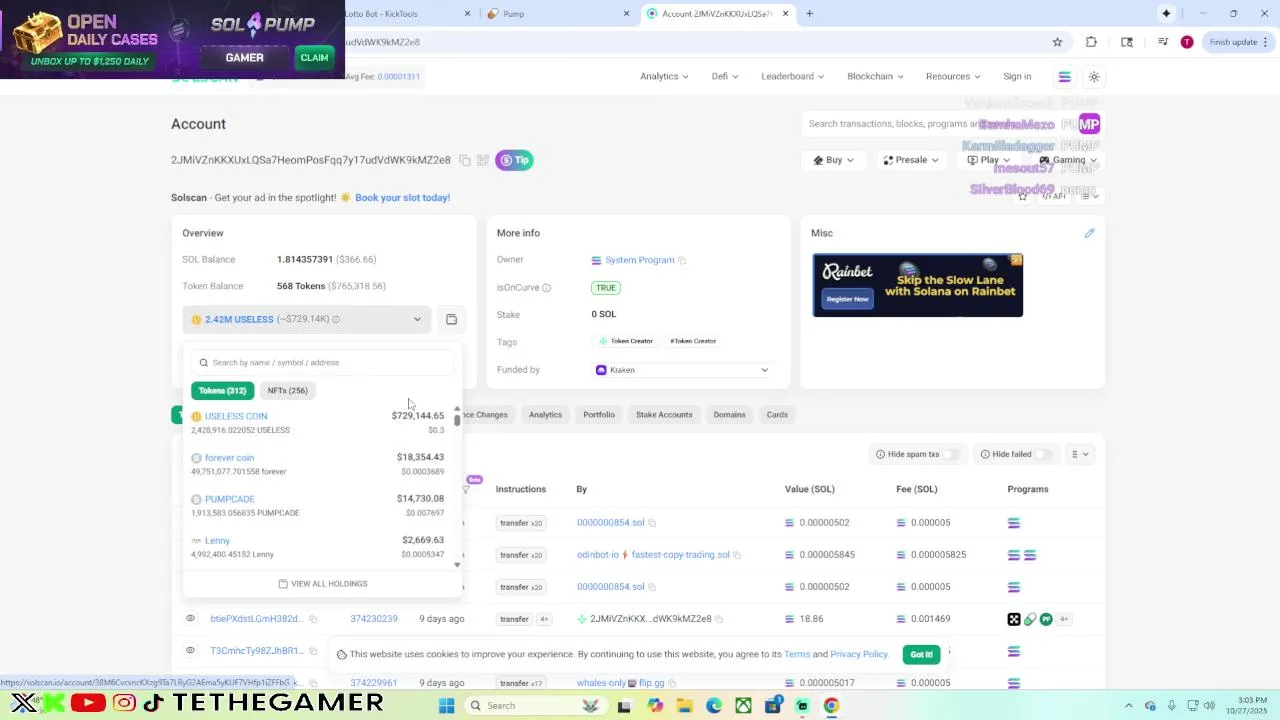The height and width of the screenshot is (720, 1280).
Task: Copy the T3CmhcTy98ZJhBR1 signature
Action: coord(313,651)
